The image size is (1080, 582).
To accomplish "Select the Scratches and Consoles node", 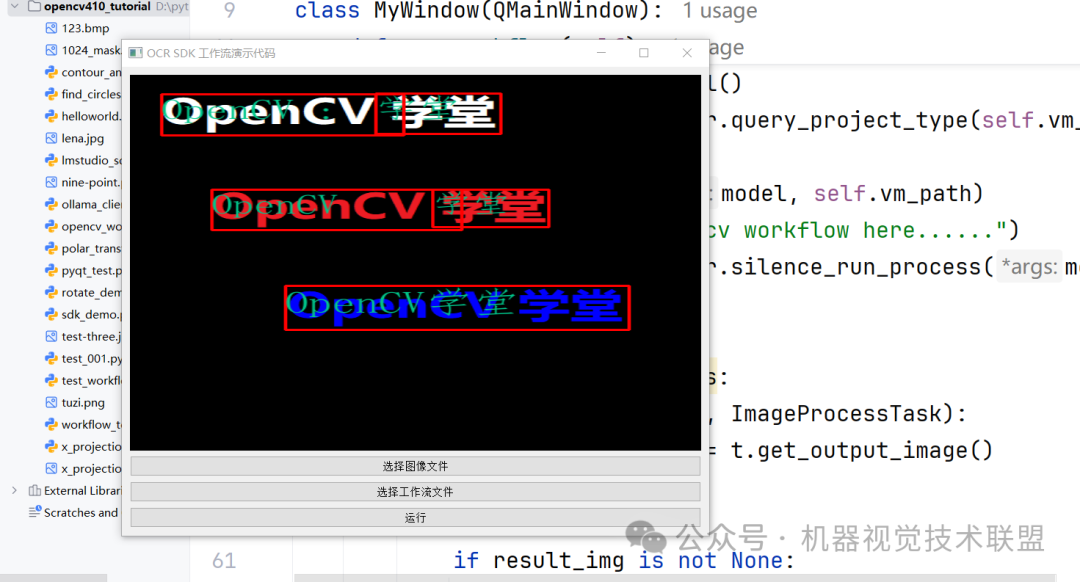I will pos(81,512).
